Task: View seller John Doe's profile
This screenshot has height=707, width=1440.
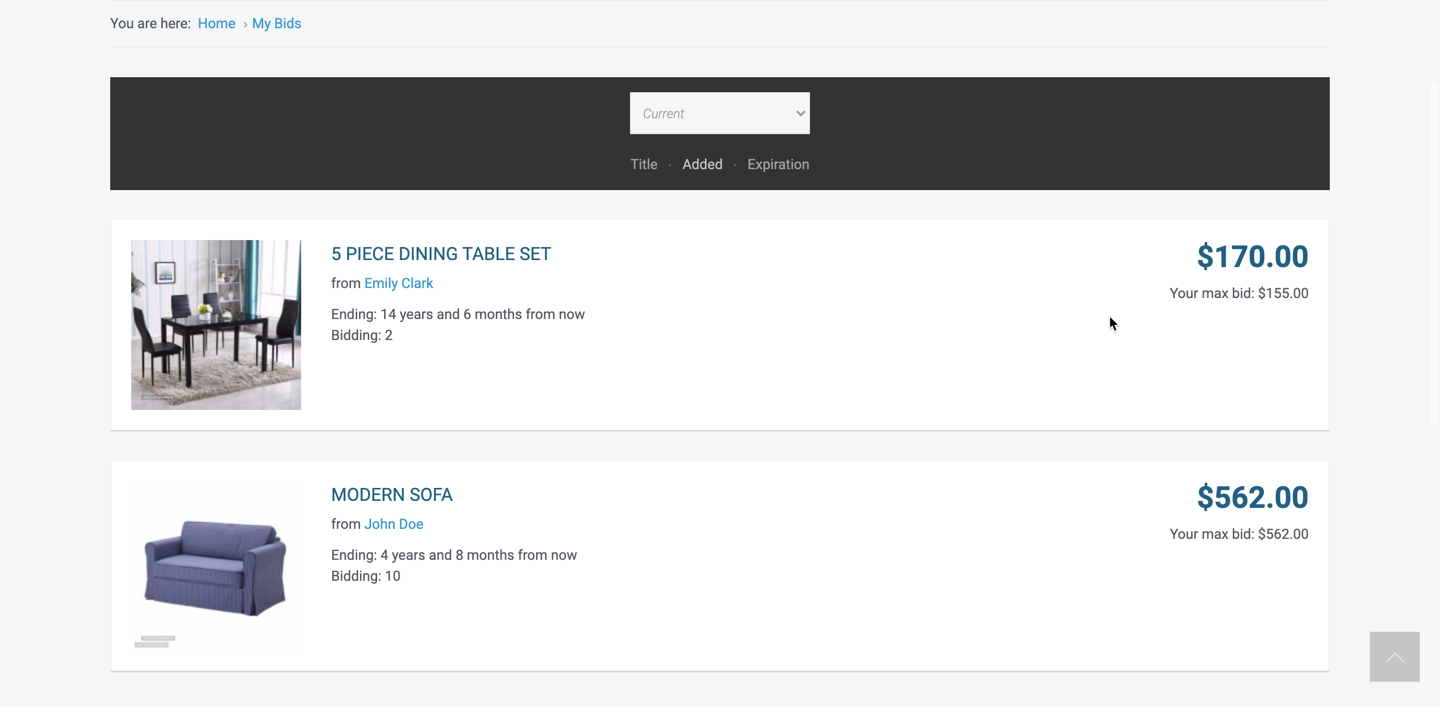Action: click(x=394, y=524)
